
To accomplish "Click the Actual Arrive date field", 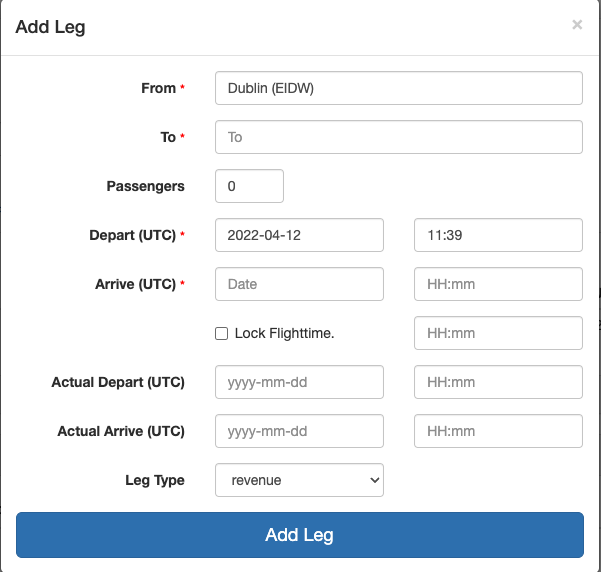I will 299,431.
